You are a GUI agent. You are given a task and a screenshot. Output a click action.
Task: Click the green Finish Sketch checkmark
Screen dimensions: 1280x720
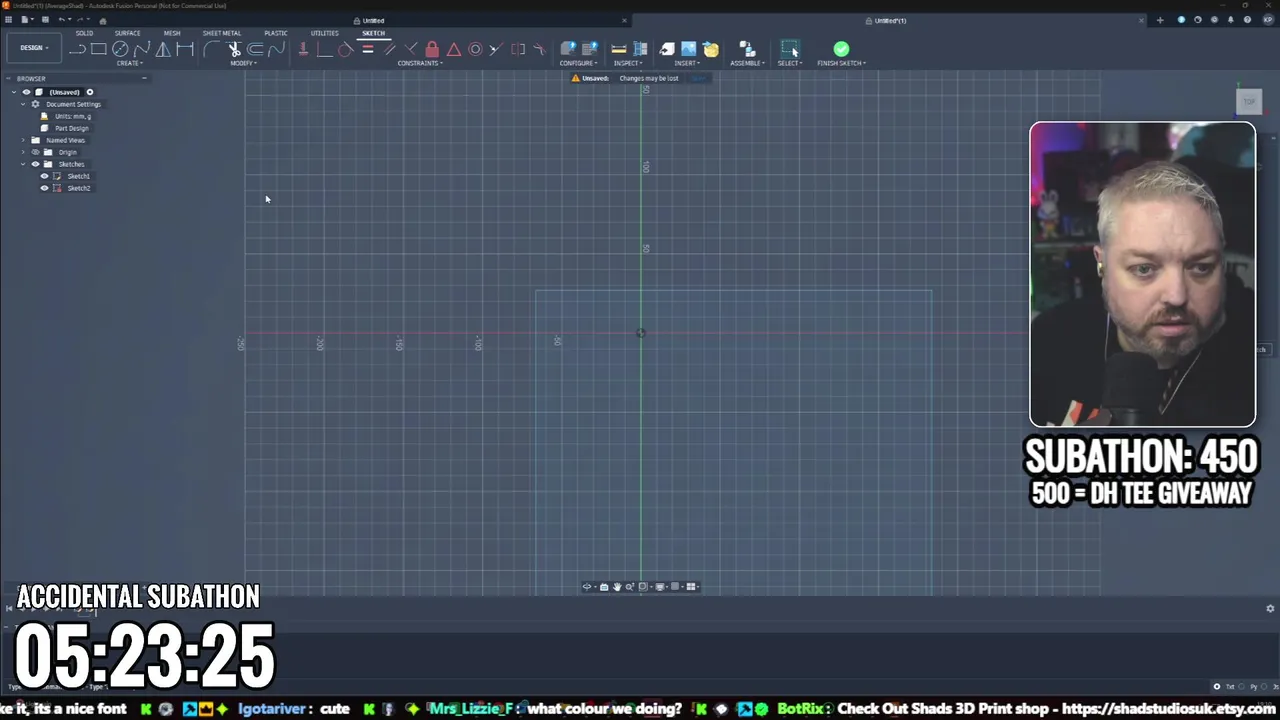click(x=841, y=49)
